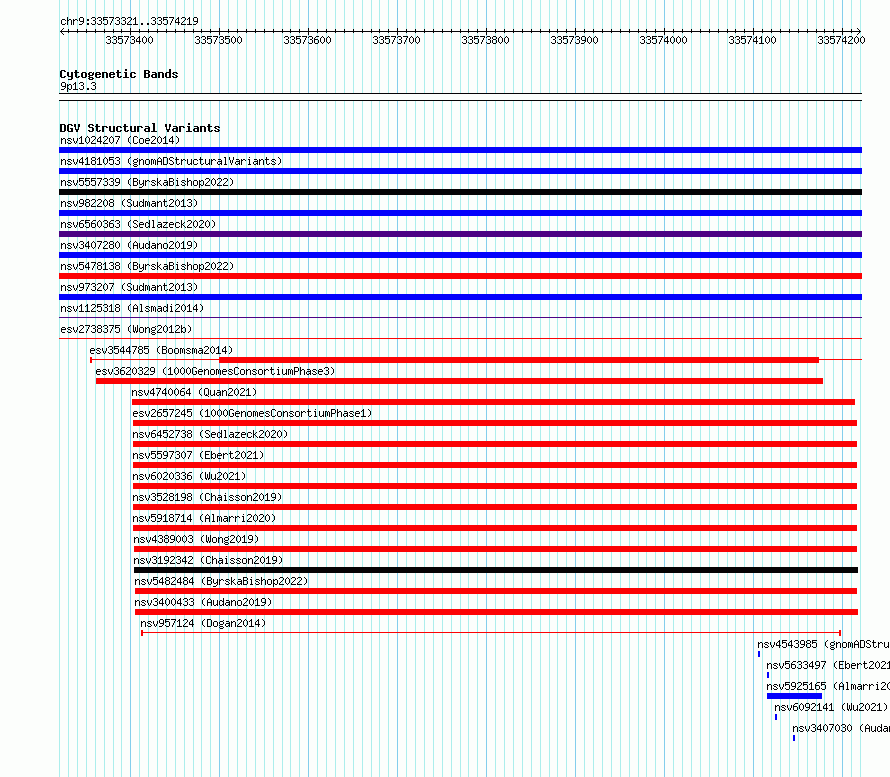This screenshot has height=777, width=890.
Task: Select nsv6092141 (Wu2021) label
Action: tap(831, 707)
